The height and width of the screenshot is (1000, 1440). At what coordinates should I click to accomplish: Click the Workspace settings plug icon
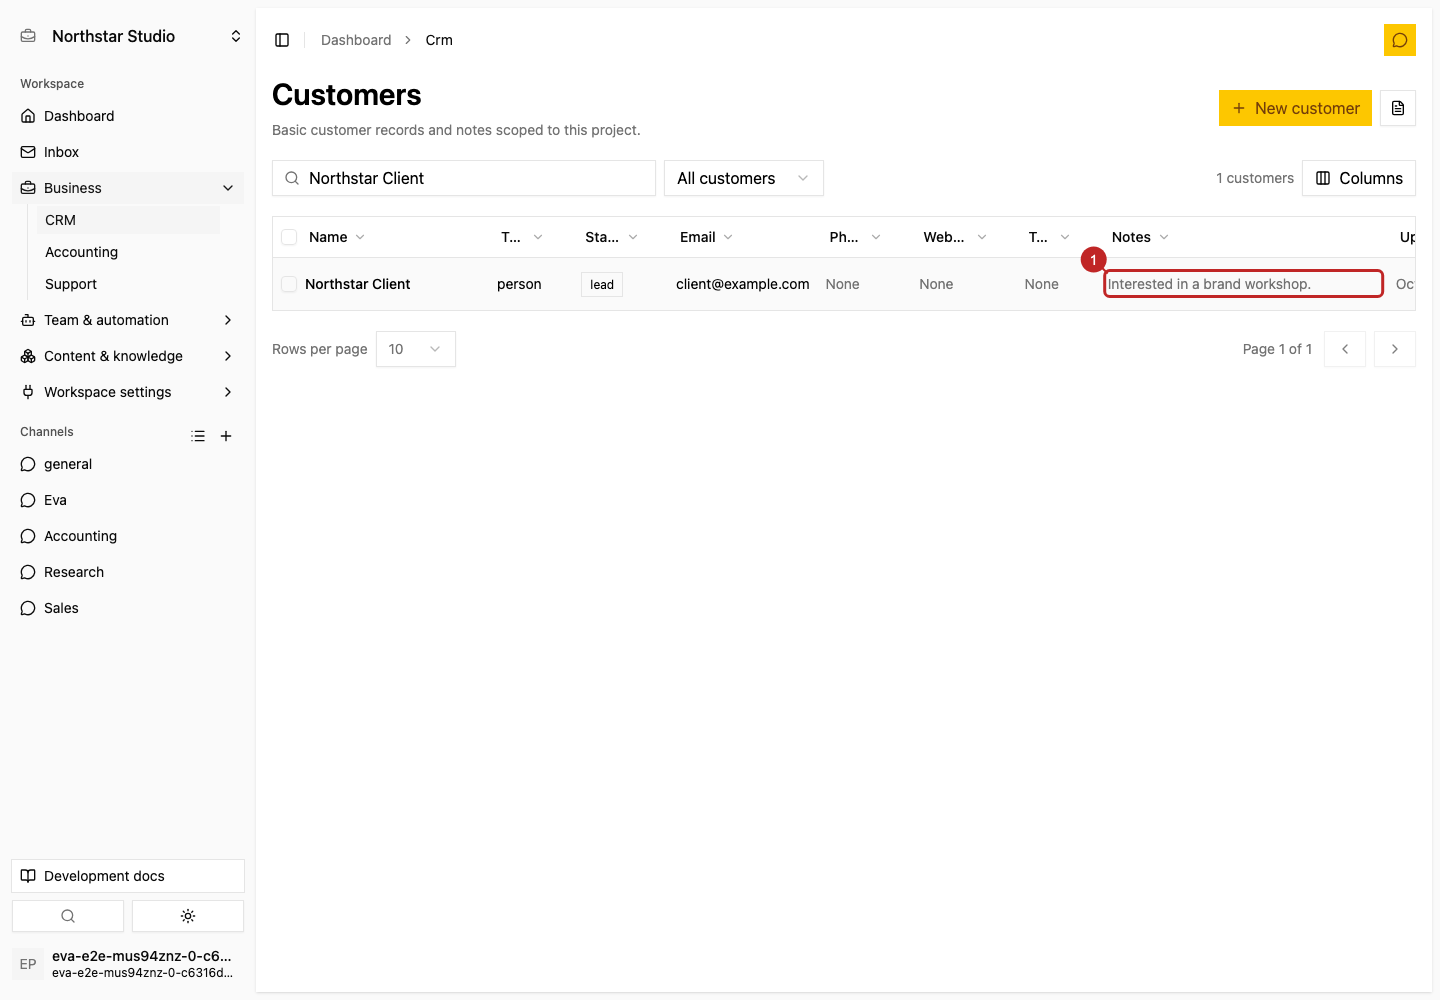pos(28,392)
